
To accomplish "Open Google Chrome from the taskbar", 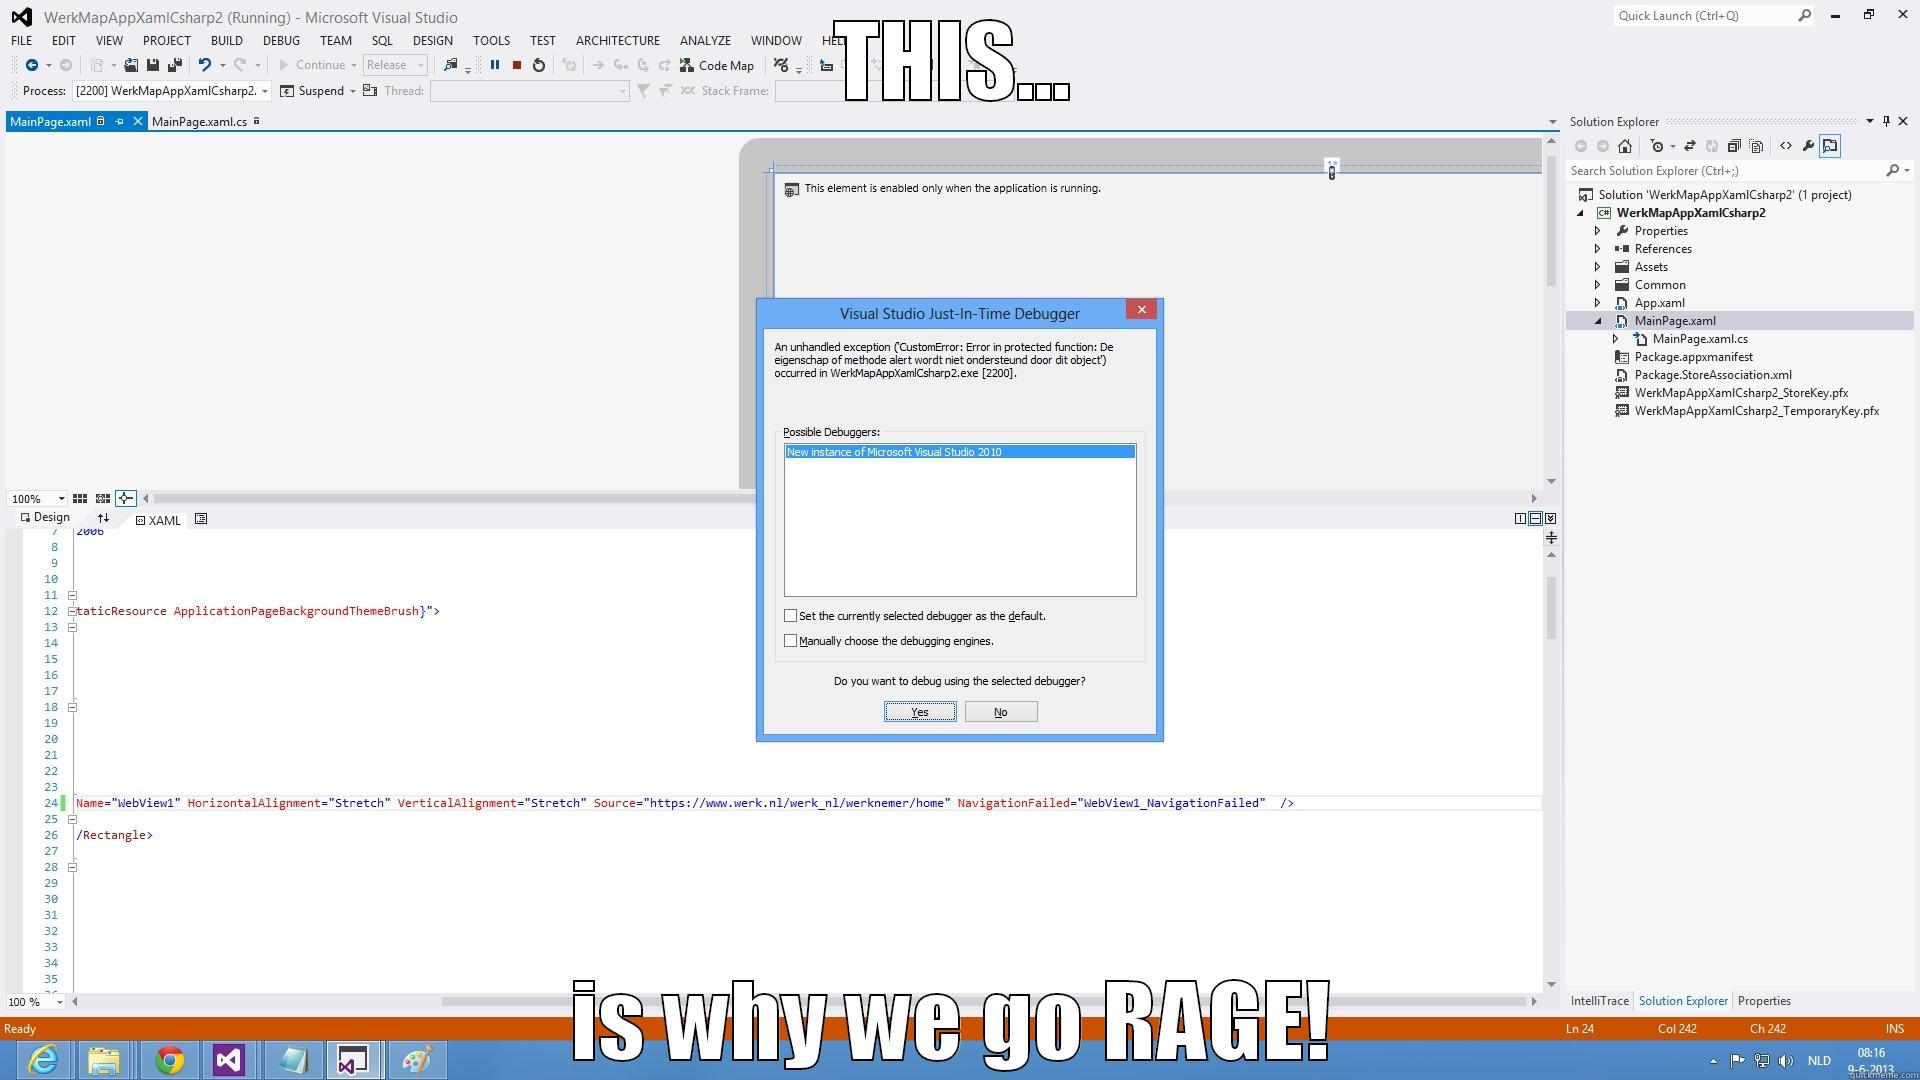I will [169, 1060].
